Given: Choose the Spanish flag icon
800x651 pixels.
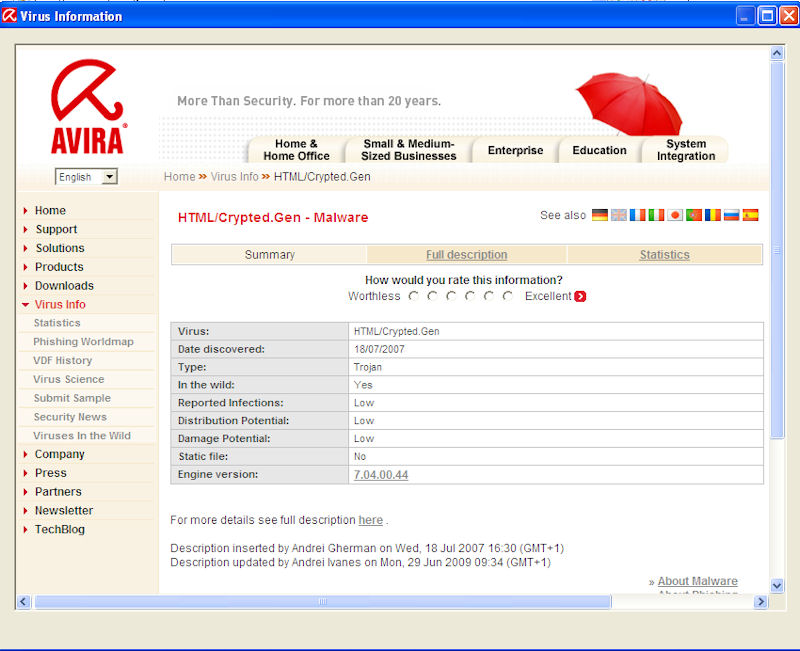Looking at the screenshot, I should [750, 215].
